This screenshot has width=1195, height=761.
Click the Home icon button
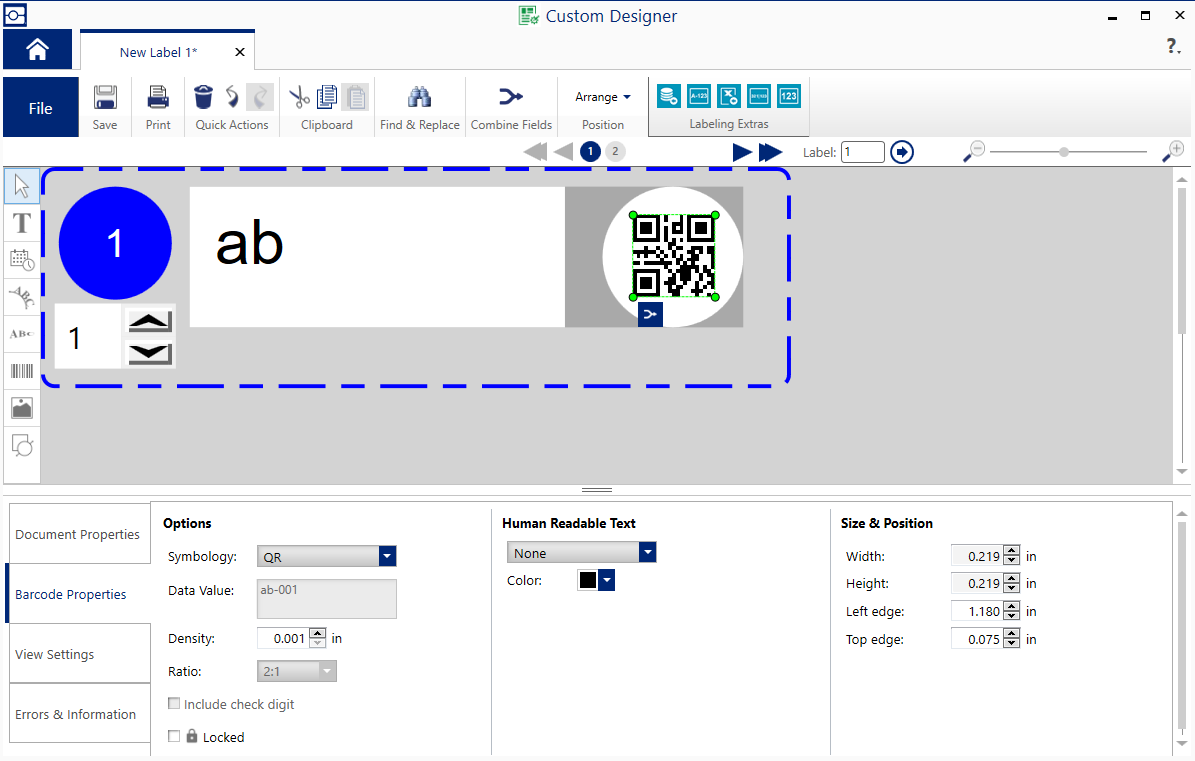[x=37, y=50]
